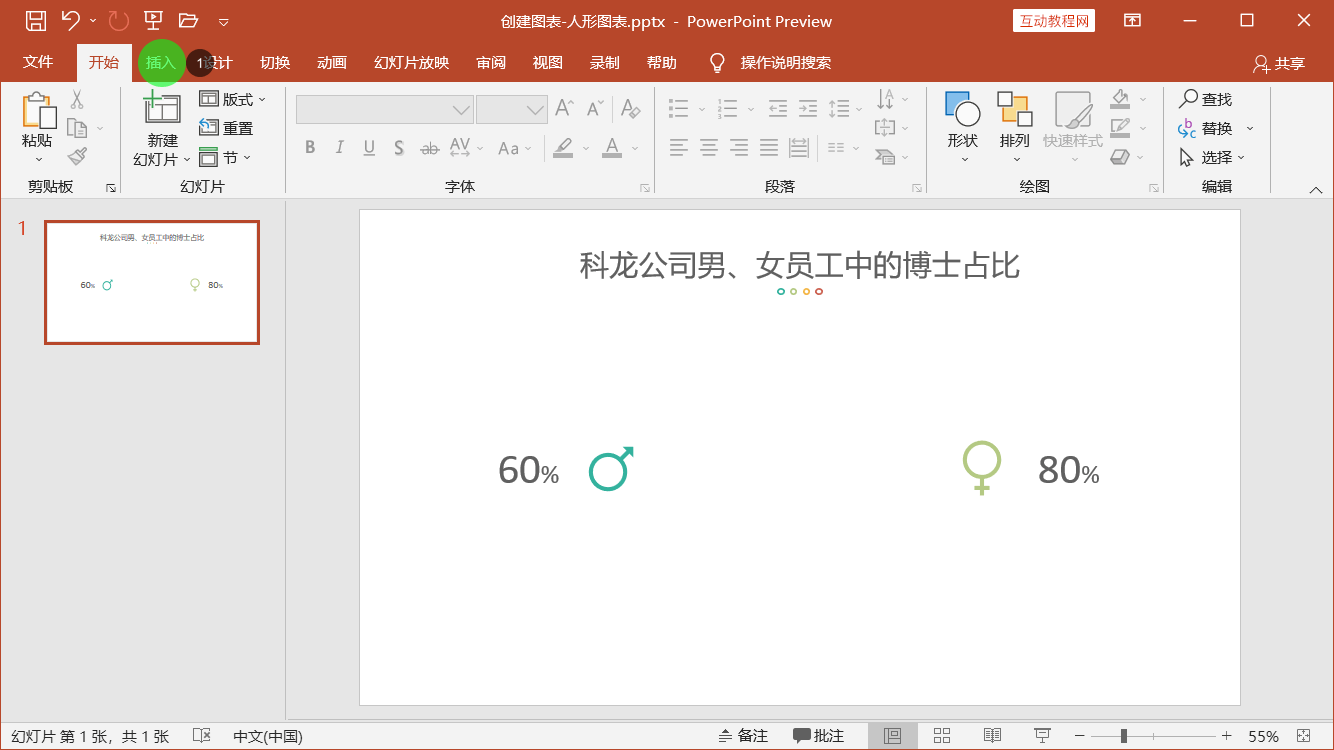The height and width of the screenshot is (750, 1334).
Task: Click the Paste clipboard icon
Action: pyautogui.click(x=38, y=110)
